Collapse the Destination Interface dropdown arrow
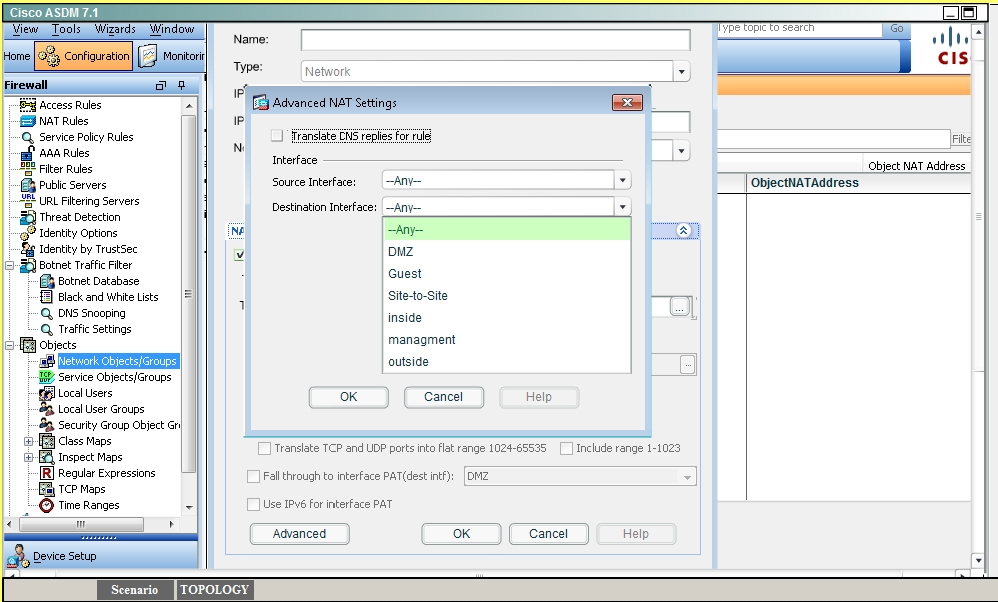Viewport: 998px width, 602px height. 622,207
